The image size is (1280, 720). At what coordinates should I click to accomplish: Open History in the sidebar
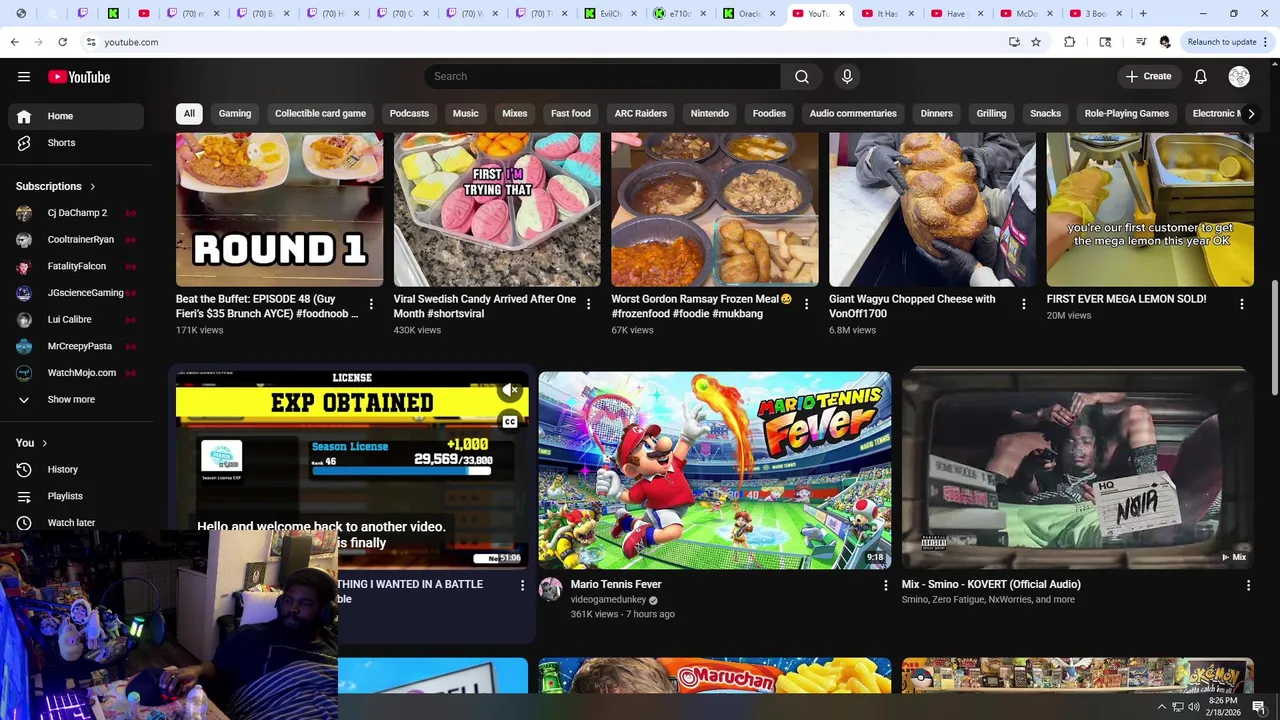(x=76, y=469)
